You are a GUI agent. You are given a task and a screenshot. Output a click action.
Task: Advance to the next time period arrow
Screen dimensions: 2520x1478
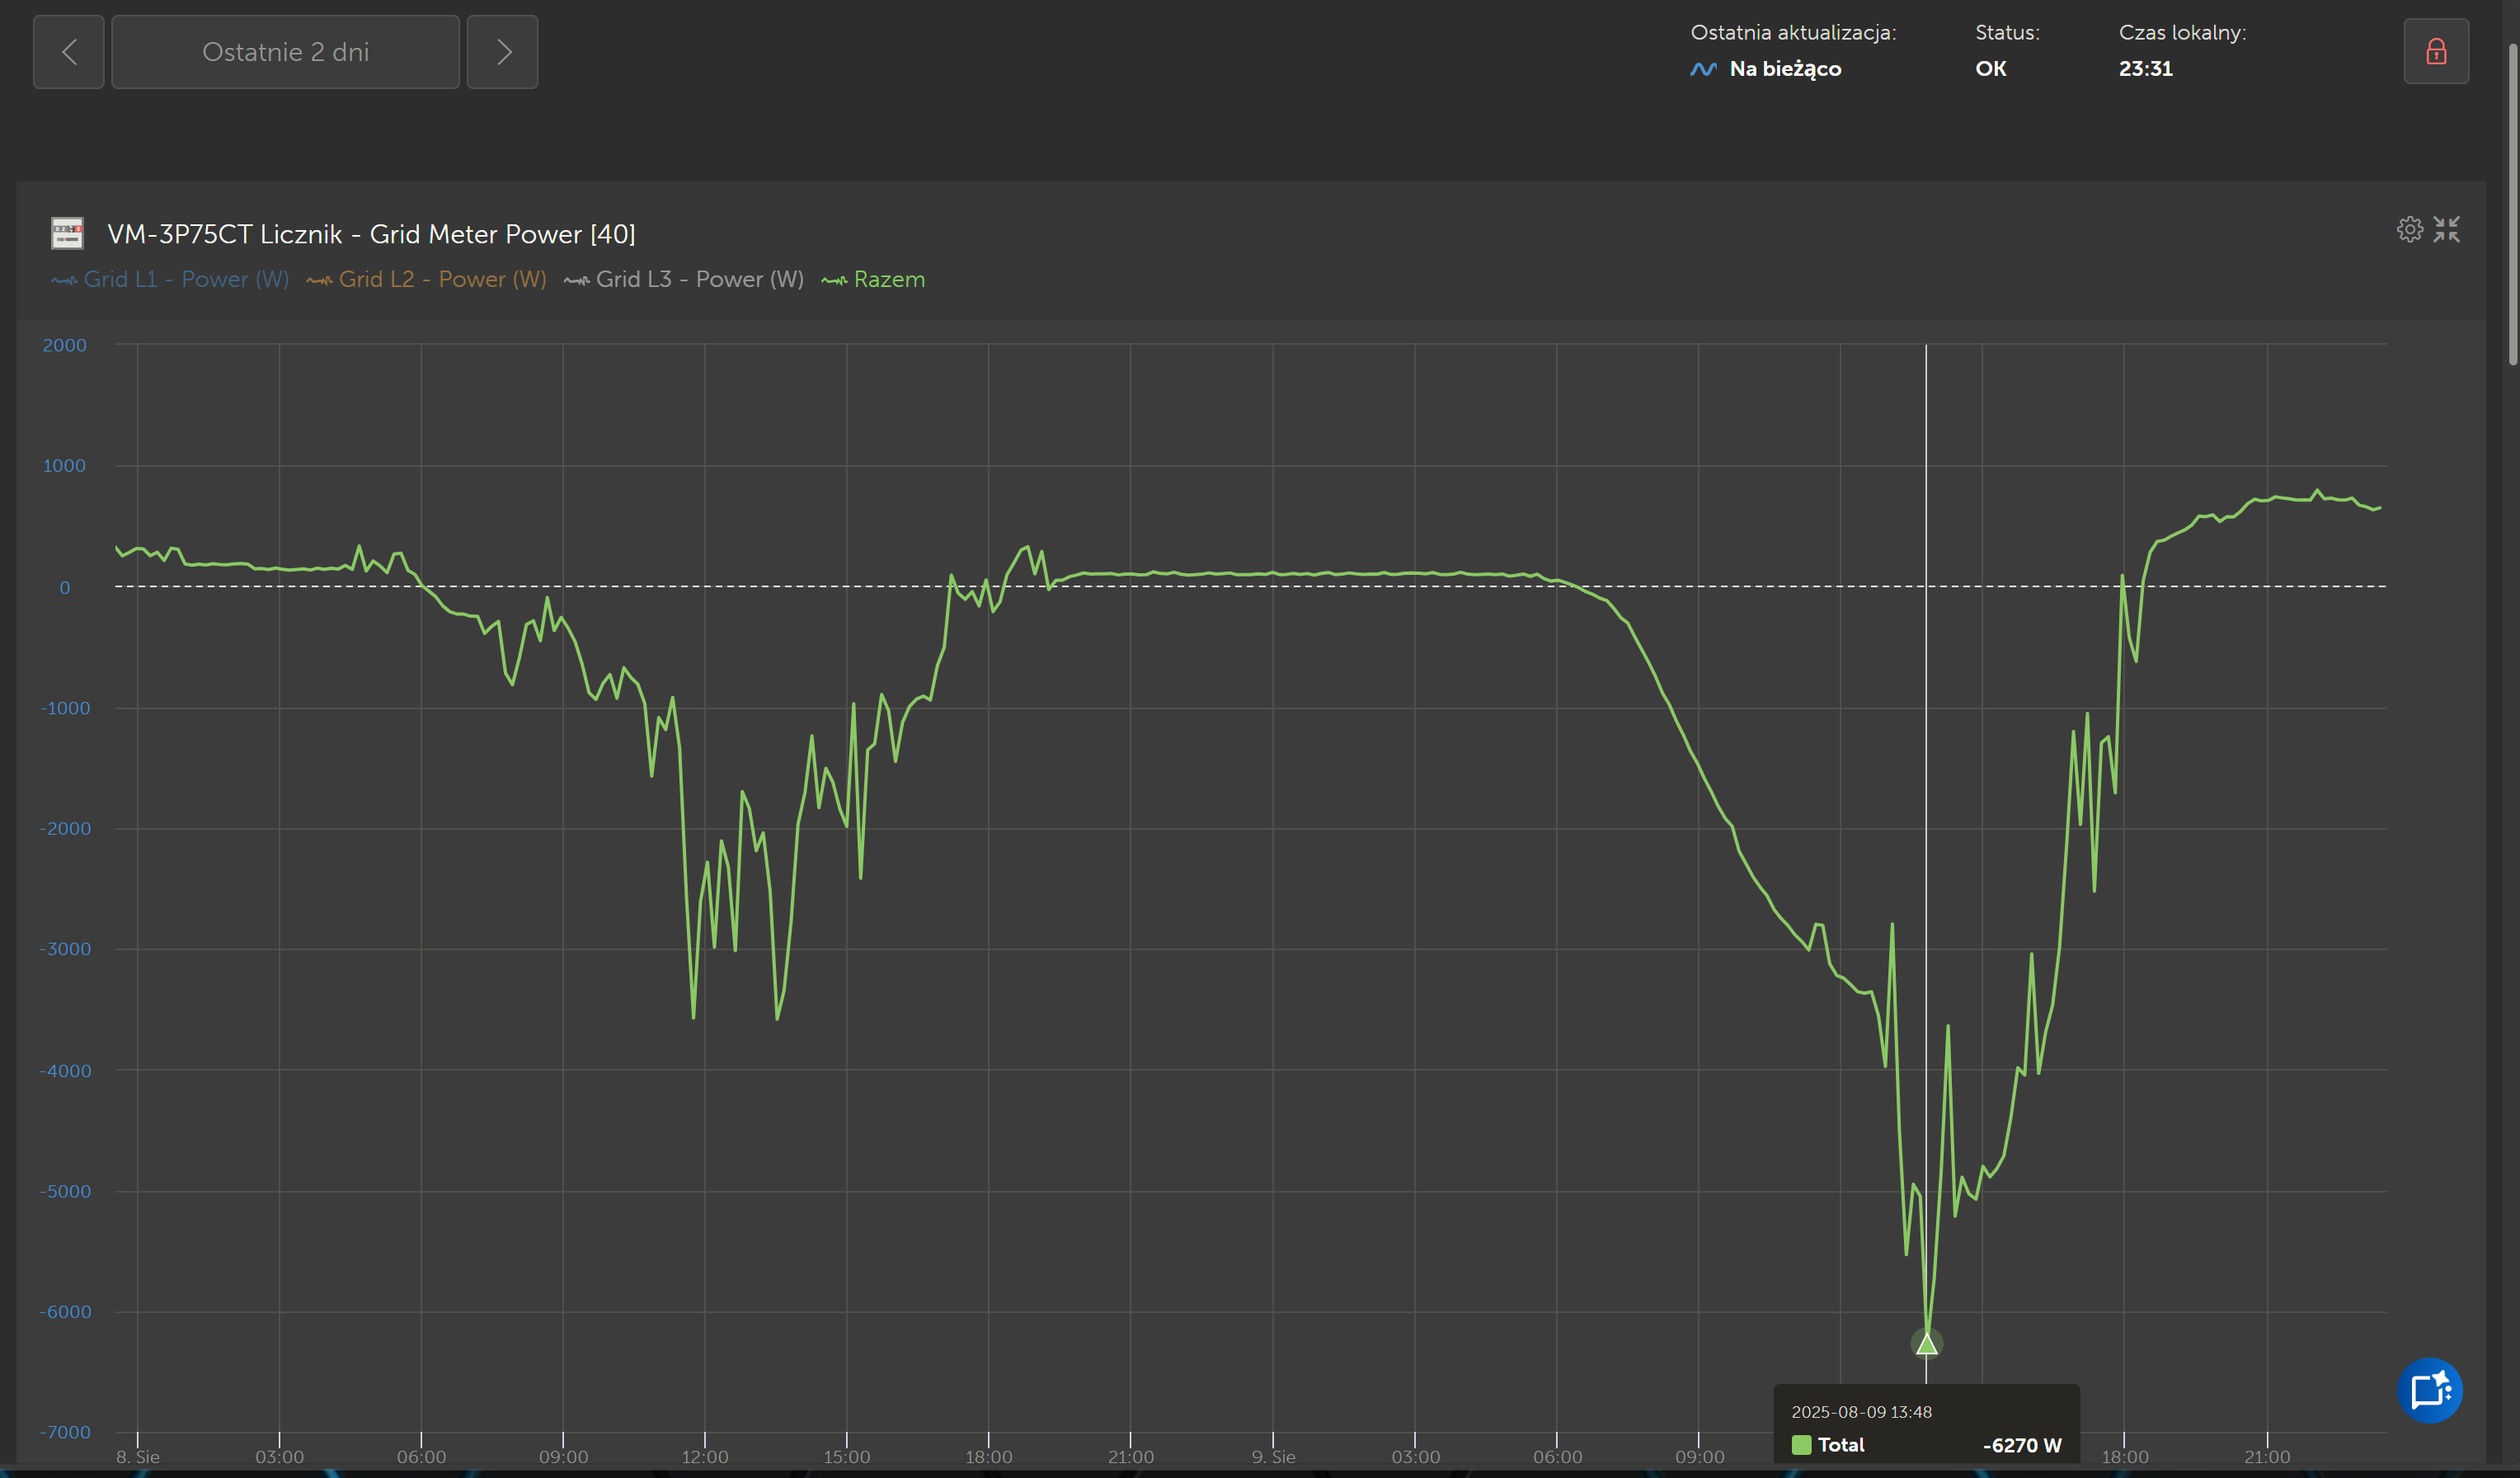503,52
